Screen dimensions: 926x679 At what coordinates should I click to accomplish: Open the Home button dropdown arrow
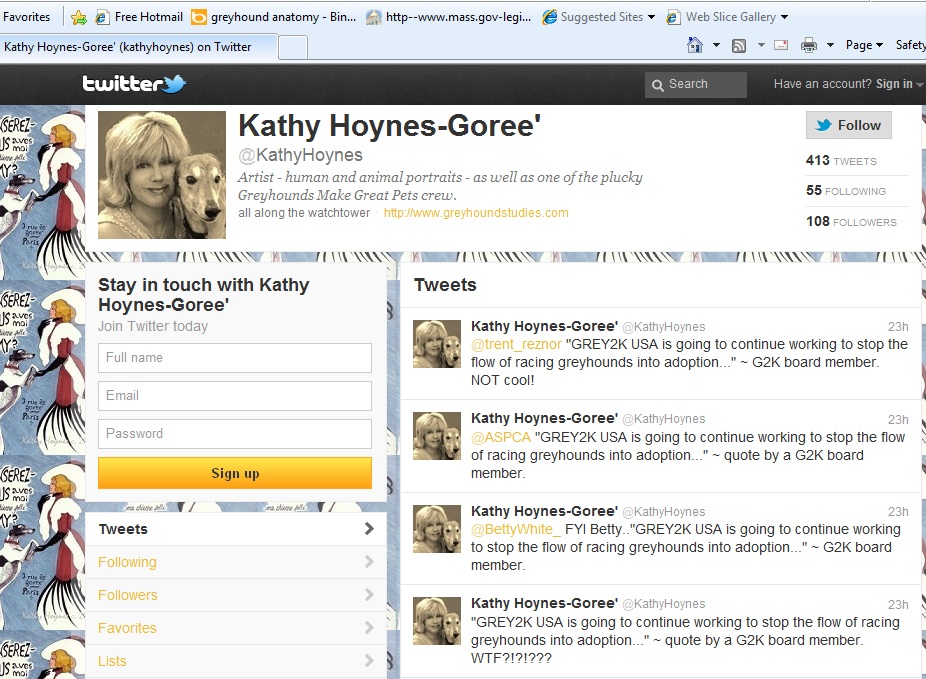[x=716, y=45]
